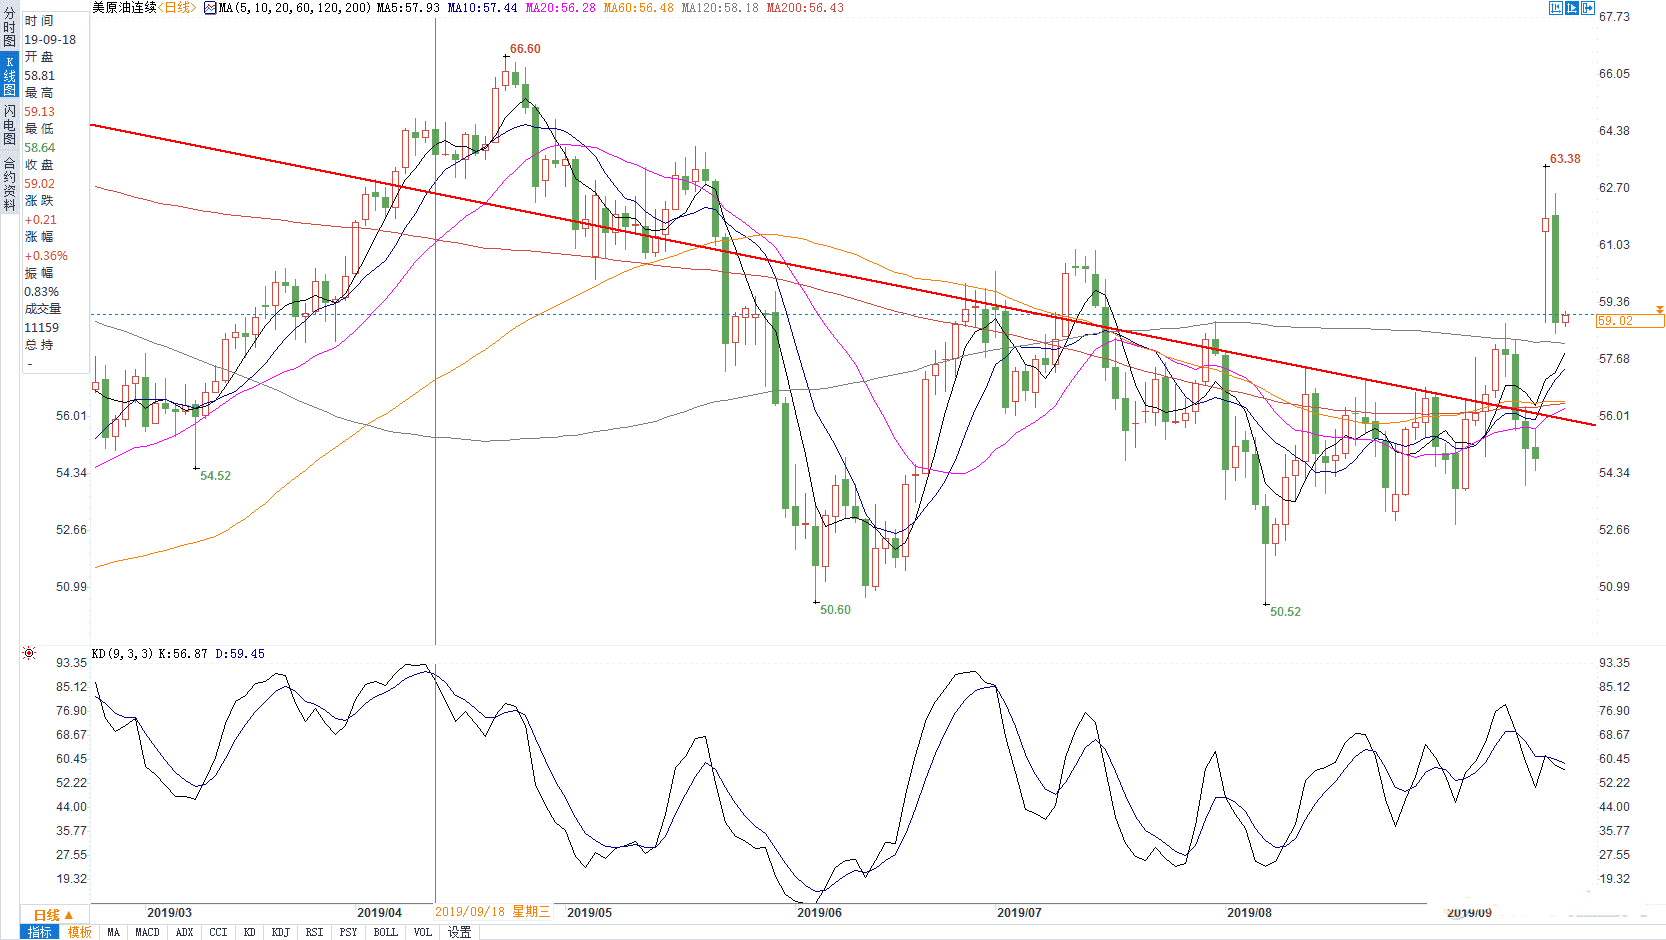
Task: Open the 合约资料 side tab
Action: pyautogui.click(x=10, y=183)
